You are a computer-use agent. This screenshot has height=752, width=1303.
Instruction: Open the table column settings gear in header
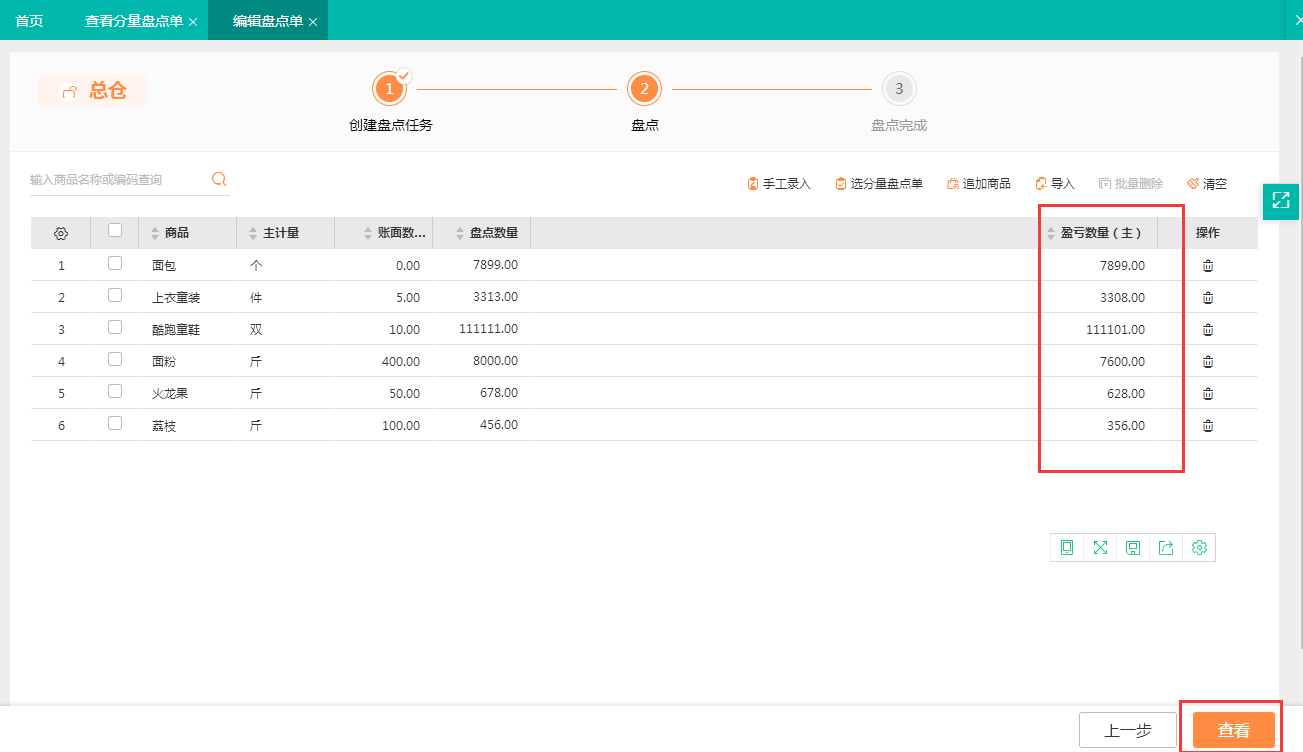pos(61,233)
